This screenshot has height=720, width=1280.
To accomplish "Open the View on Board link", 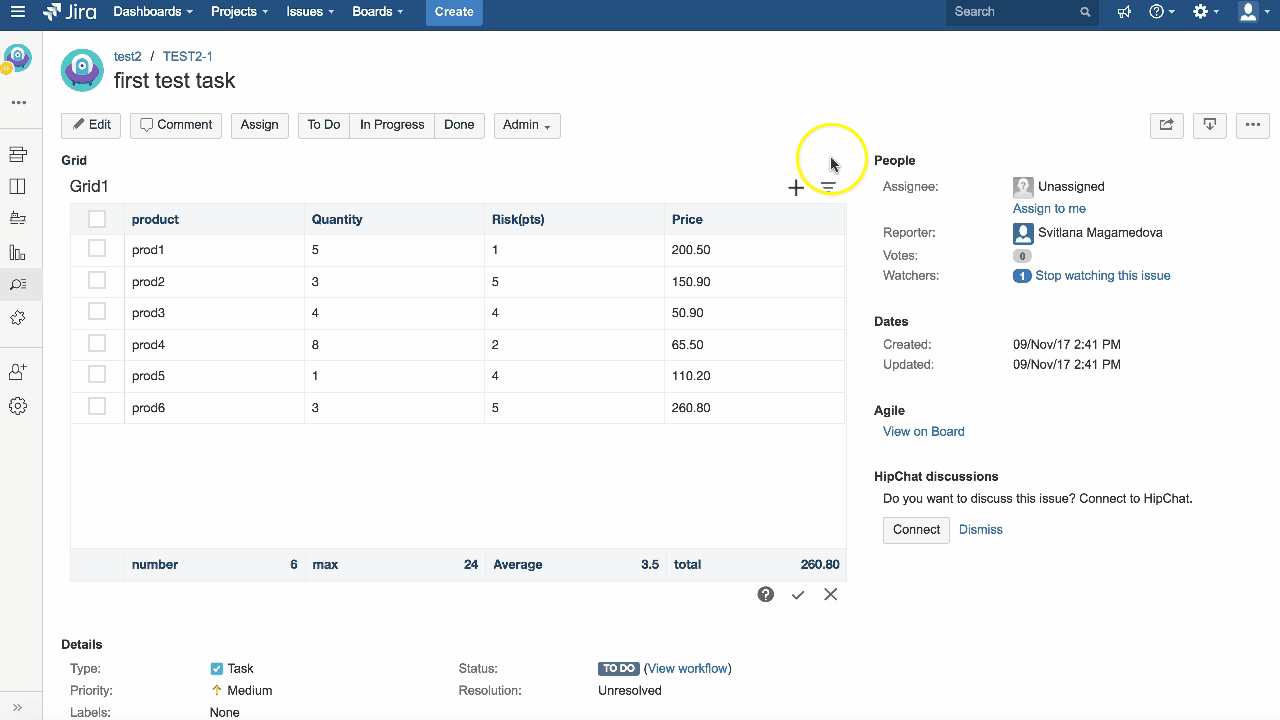I will [924, 432].
